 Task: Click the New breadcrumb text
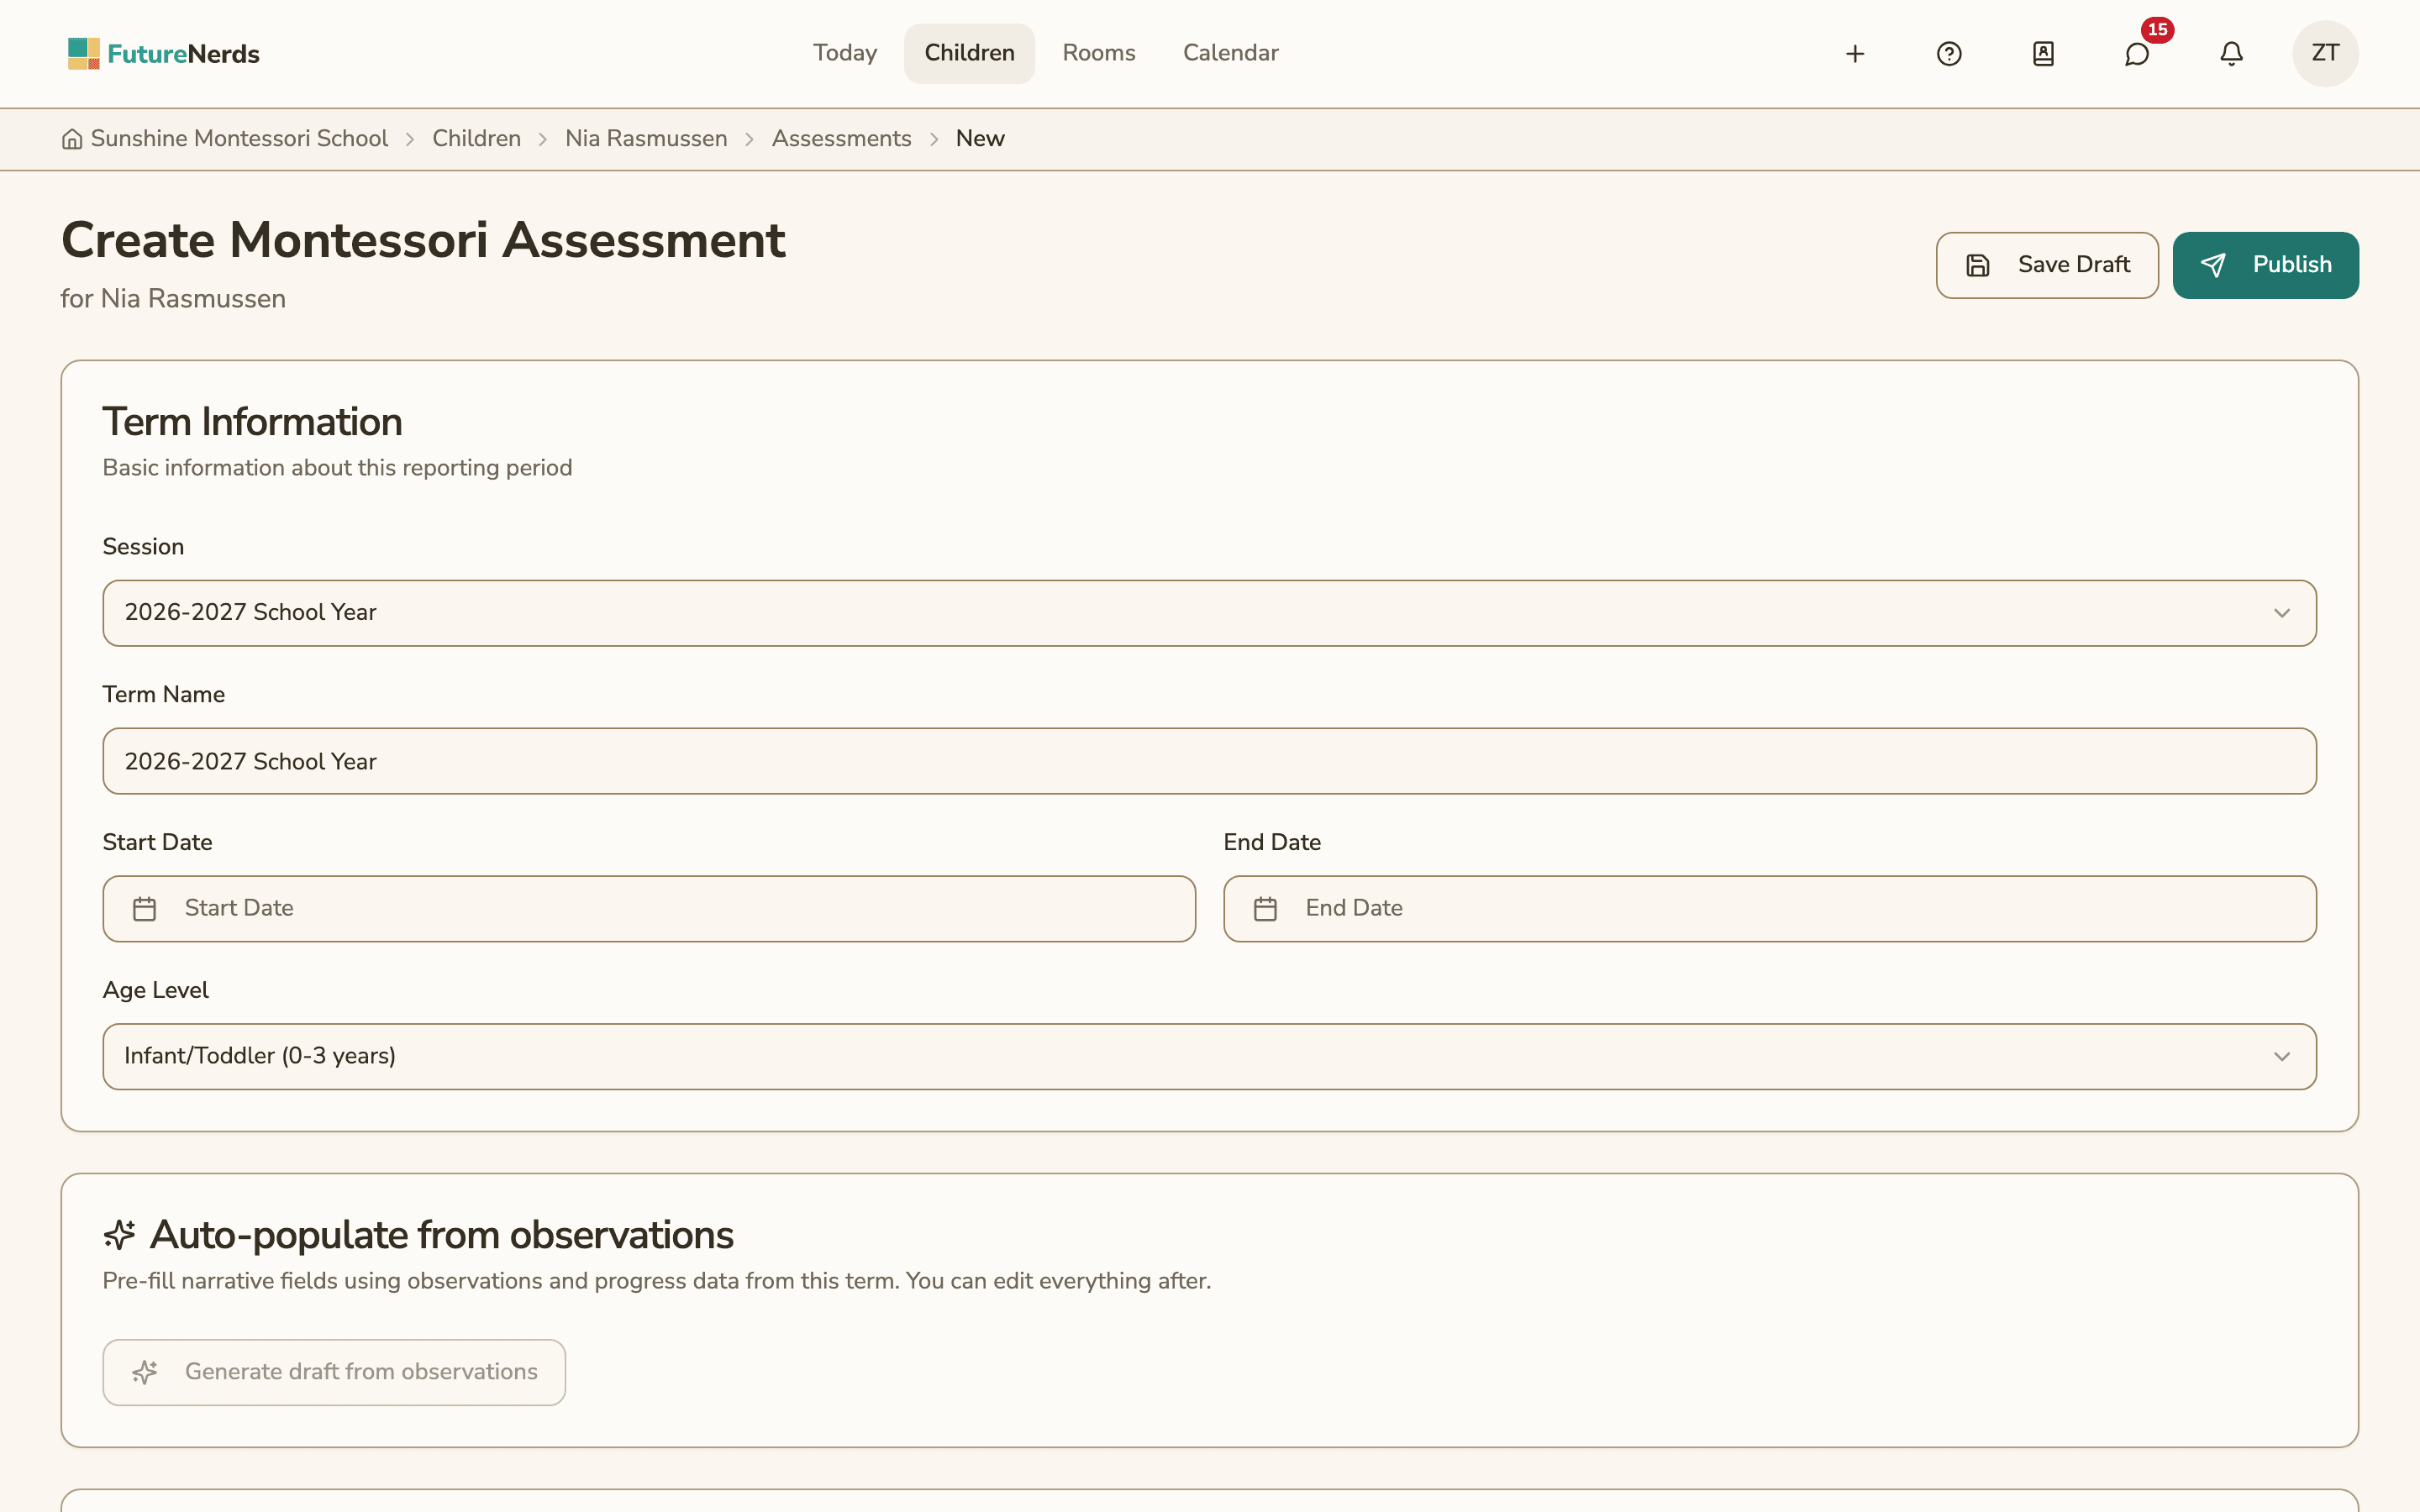pyautogui.click(x=980, y=139)
